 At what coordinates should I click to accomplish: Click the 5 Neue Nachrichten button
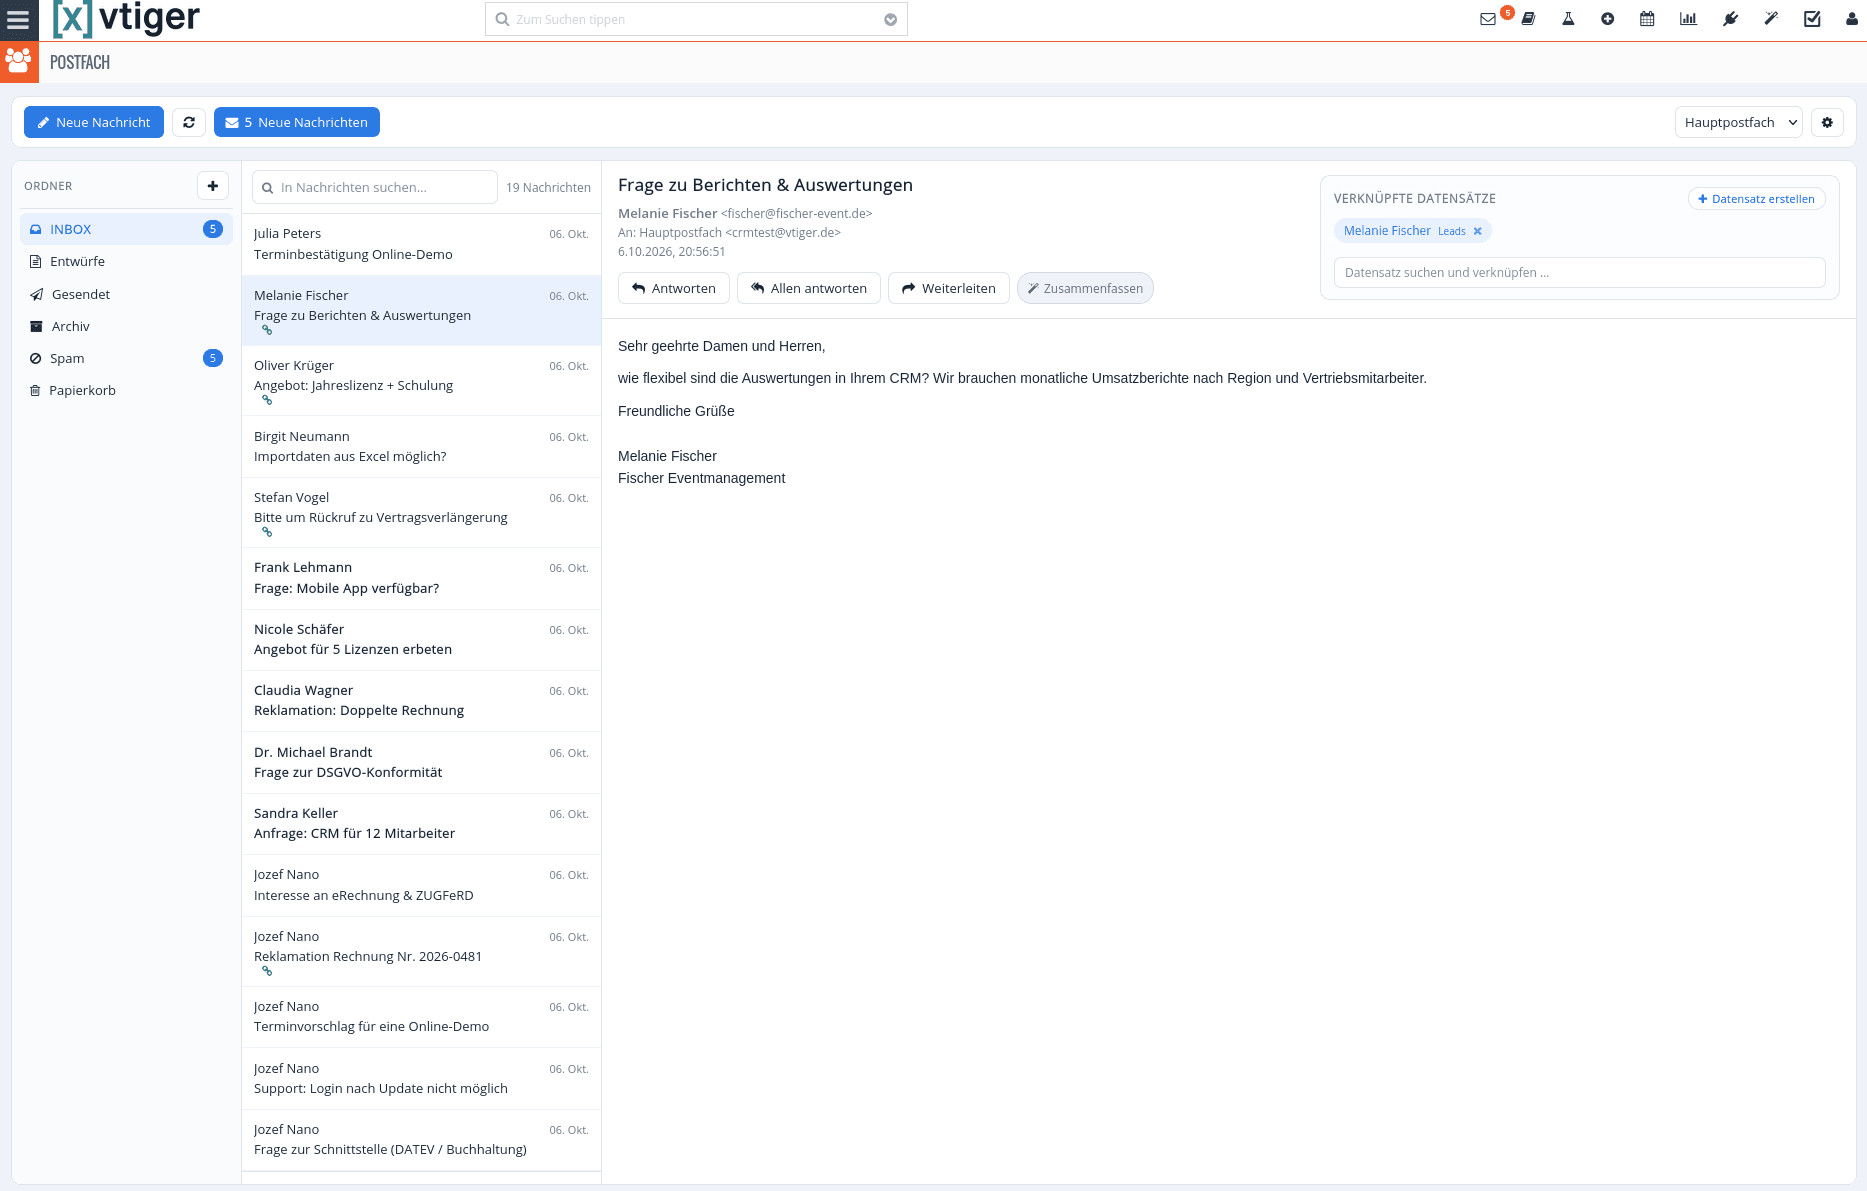tap(297, 122)
